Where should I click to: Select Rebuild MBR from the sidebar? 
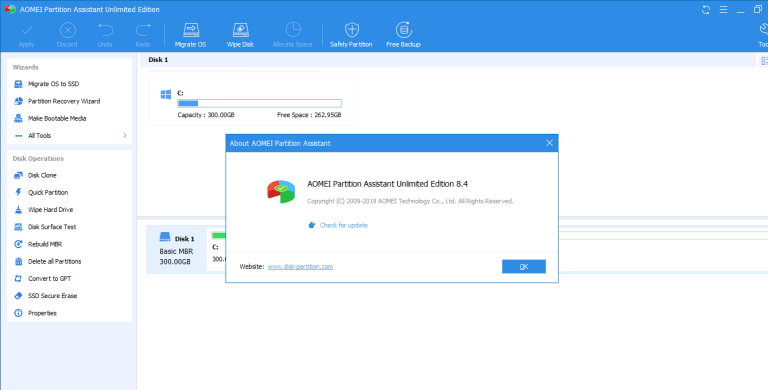(x=45, y=244)
